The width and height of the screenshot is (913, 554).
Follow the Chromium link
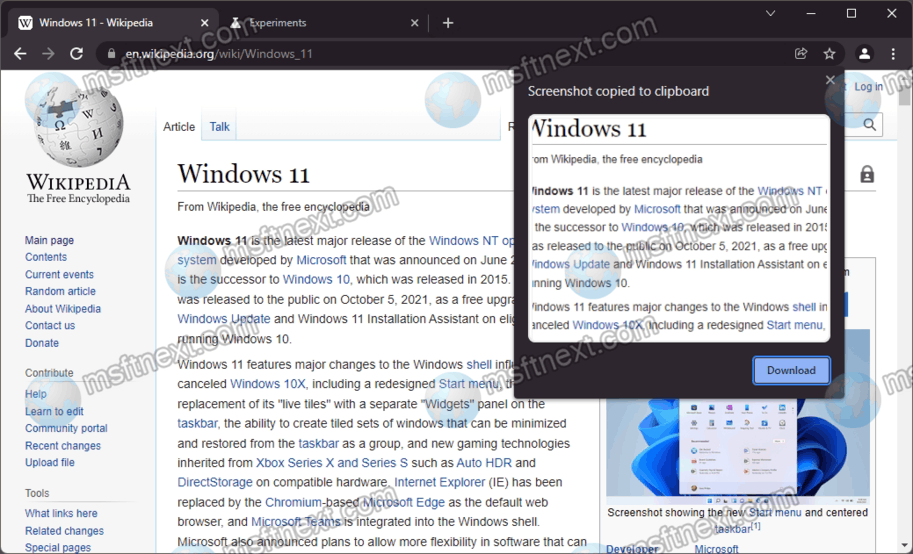(293, 502)
